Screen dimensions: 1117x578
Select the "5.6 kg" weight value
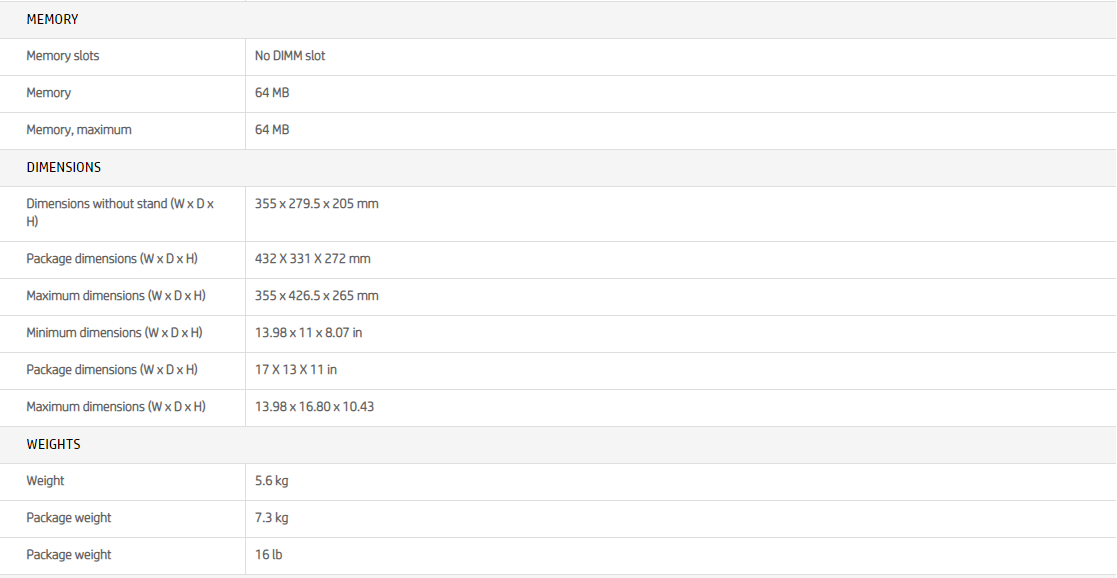(271, 481)
